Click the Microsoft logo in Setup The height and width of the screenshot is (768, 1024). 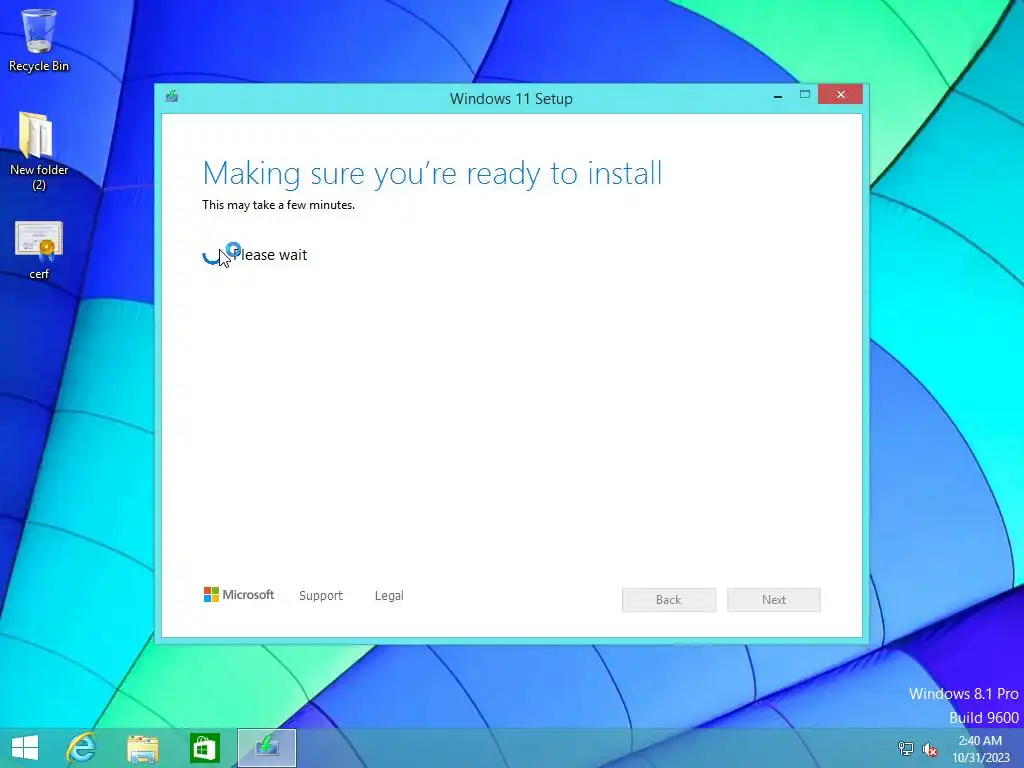click(x=239, y=594)
